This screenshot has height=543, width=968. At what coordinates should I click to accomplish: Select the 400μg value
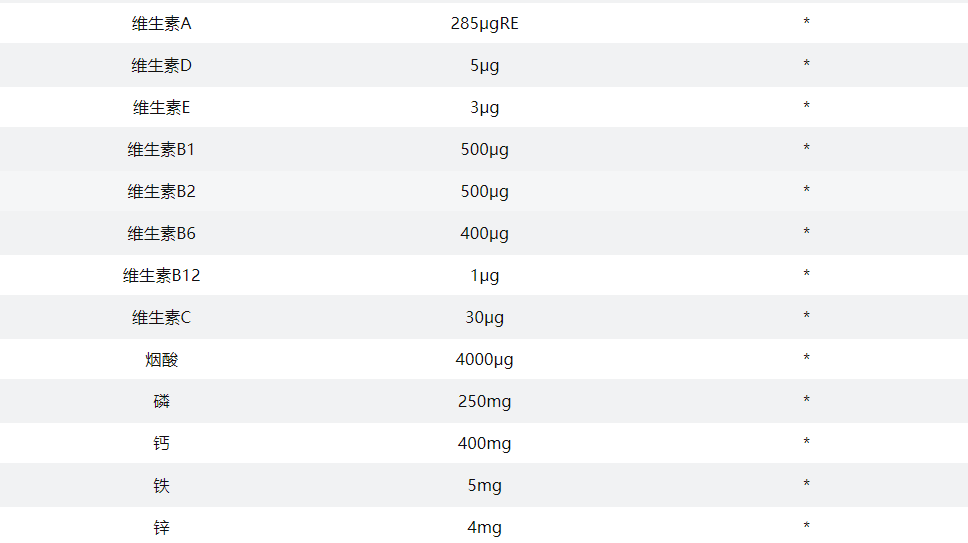click(x=484, y=233)
